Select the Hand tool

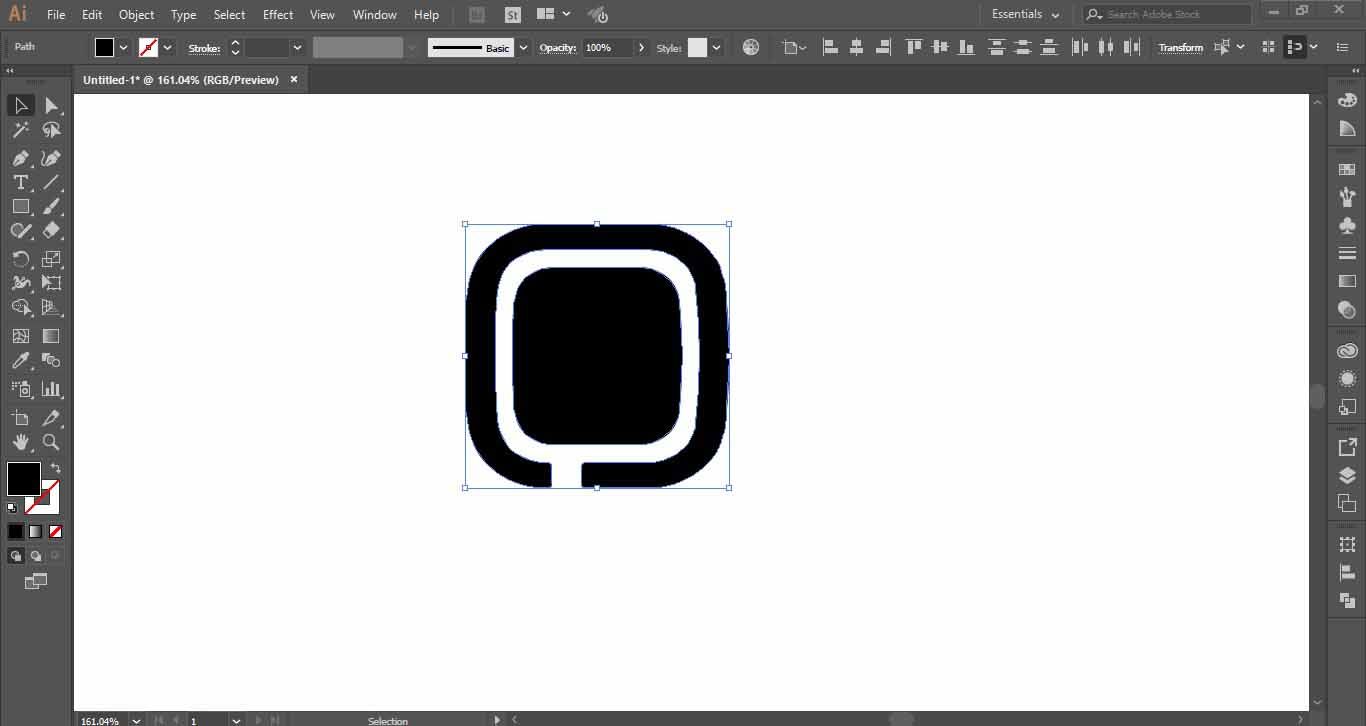[20, 442]
